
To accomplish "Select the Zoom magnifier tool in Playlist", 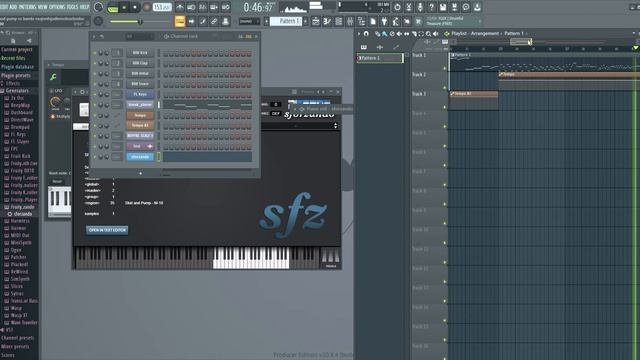I will [x=429, y=33].
